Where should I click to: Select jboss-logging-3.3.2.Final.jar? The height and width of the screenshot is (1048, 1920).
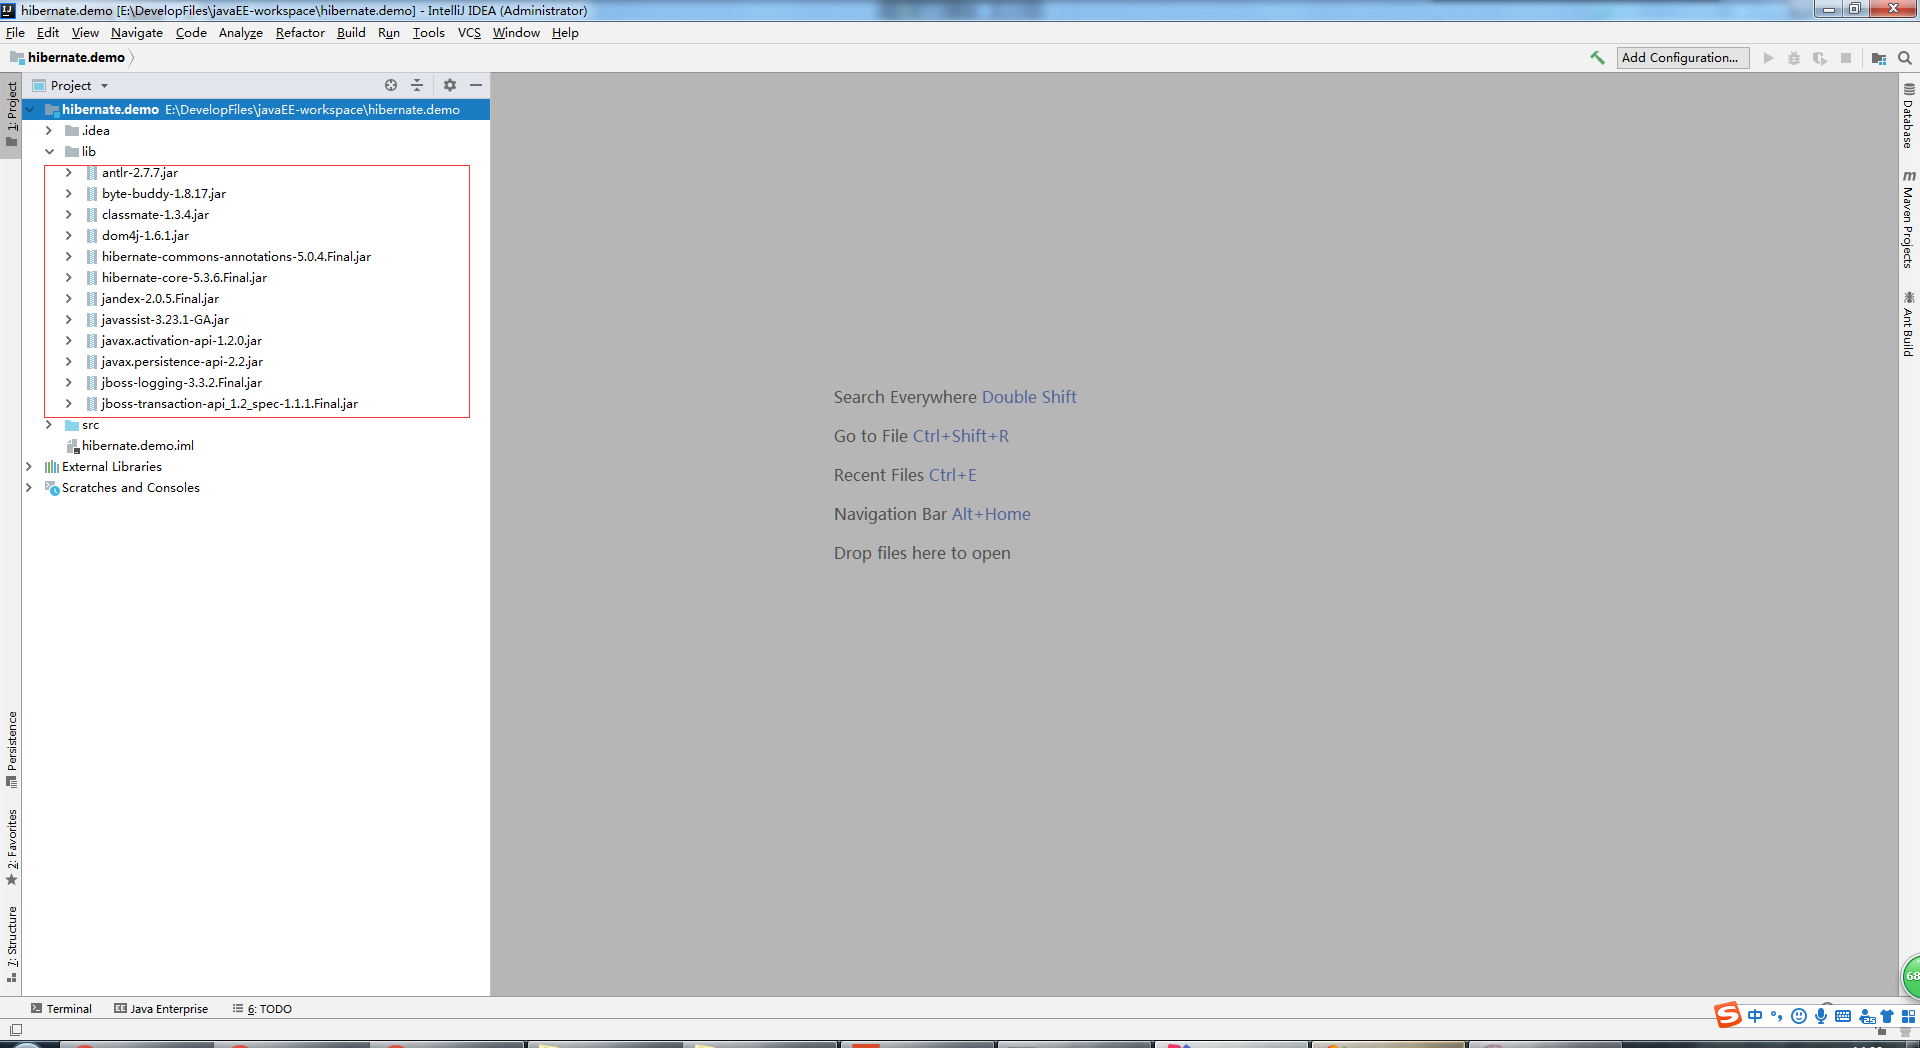point(181,383)
